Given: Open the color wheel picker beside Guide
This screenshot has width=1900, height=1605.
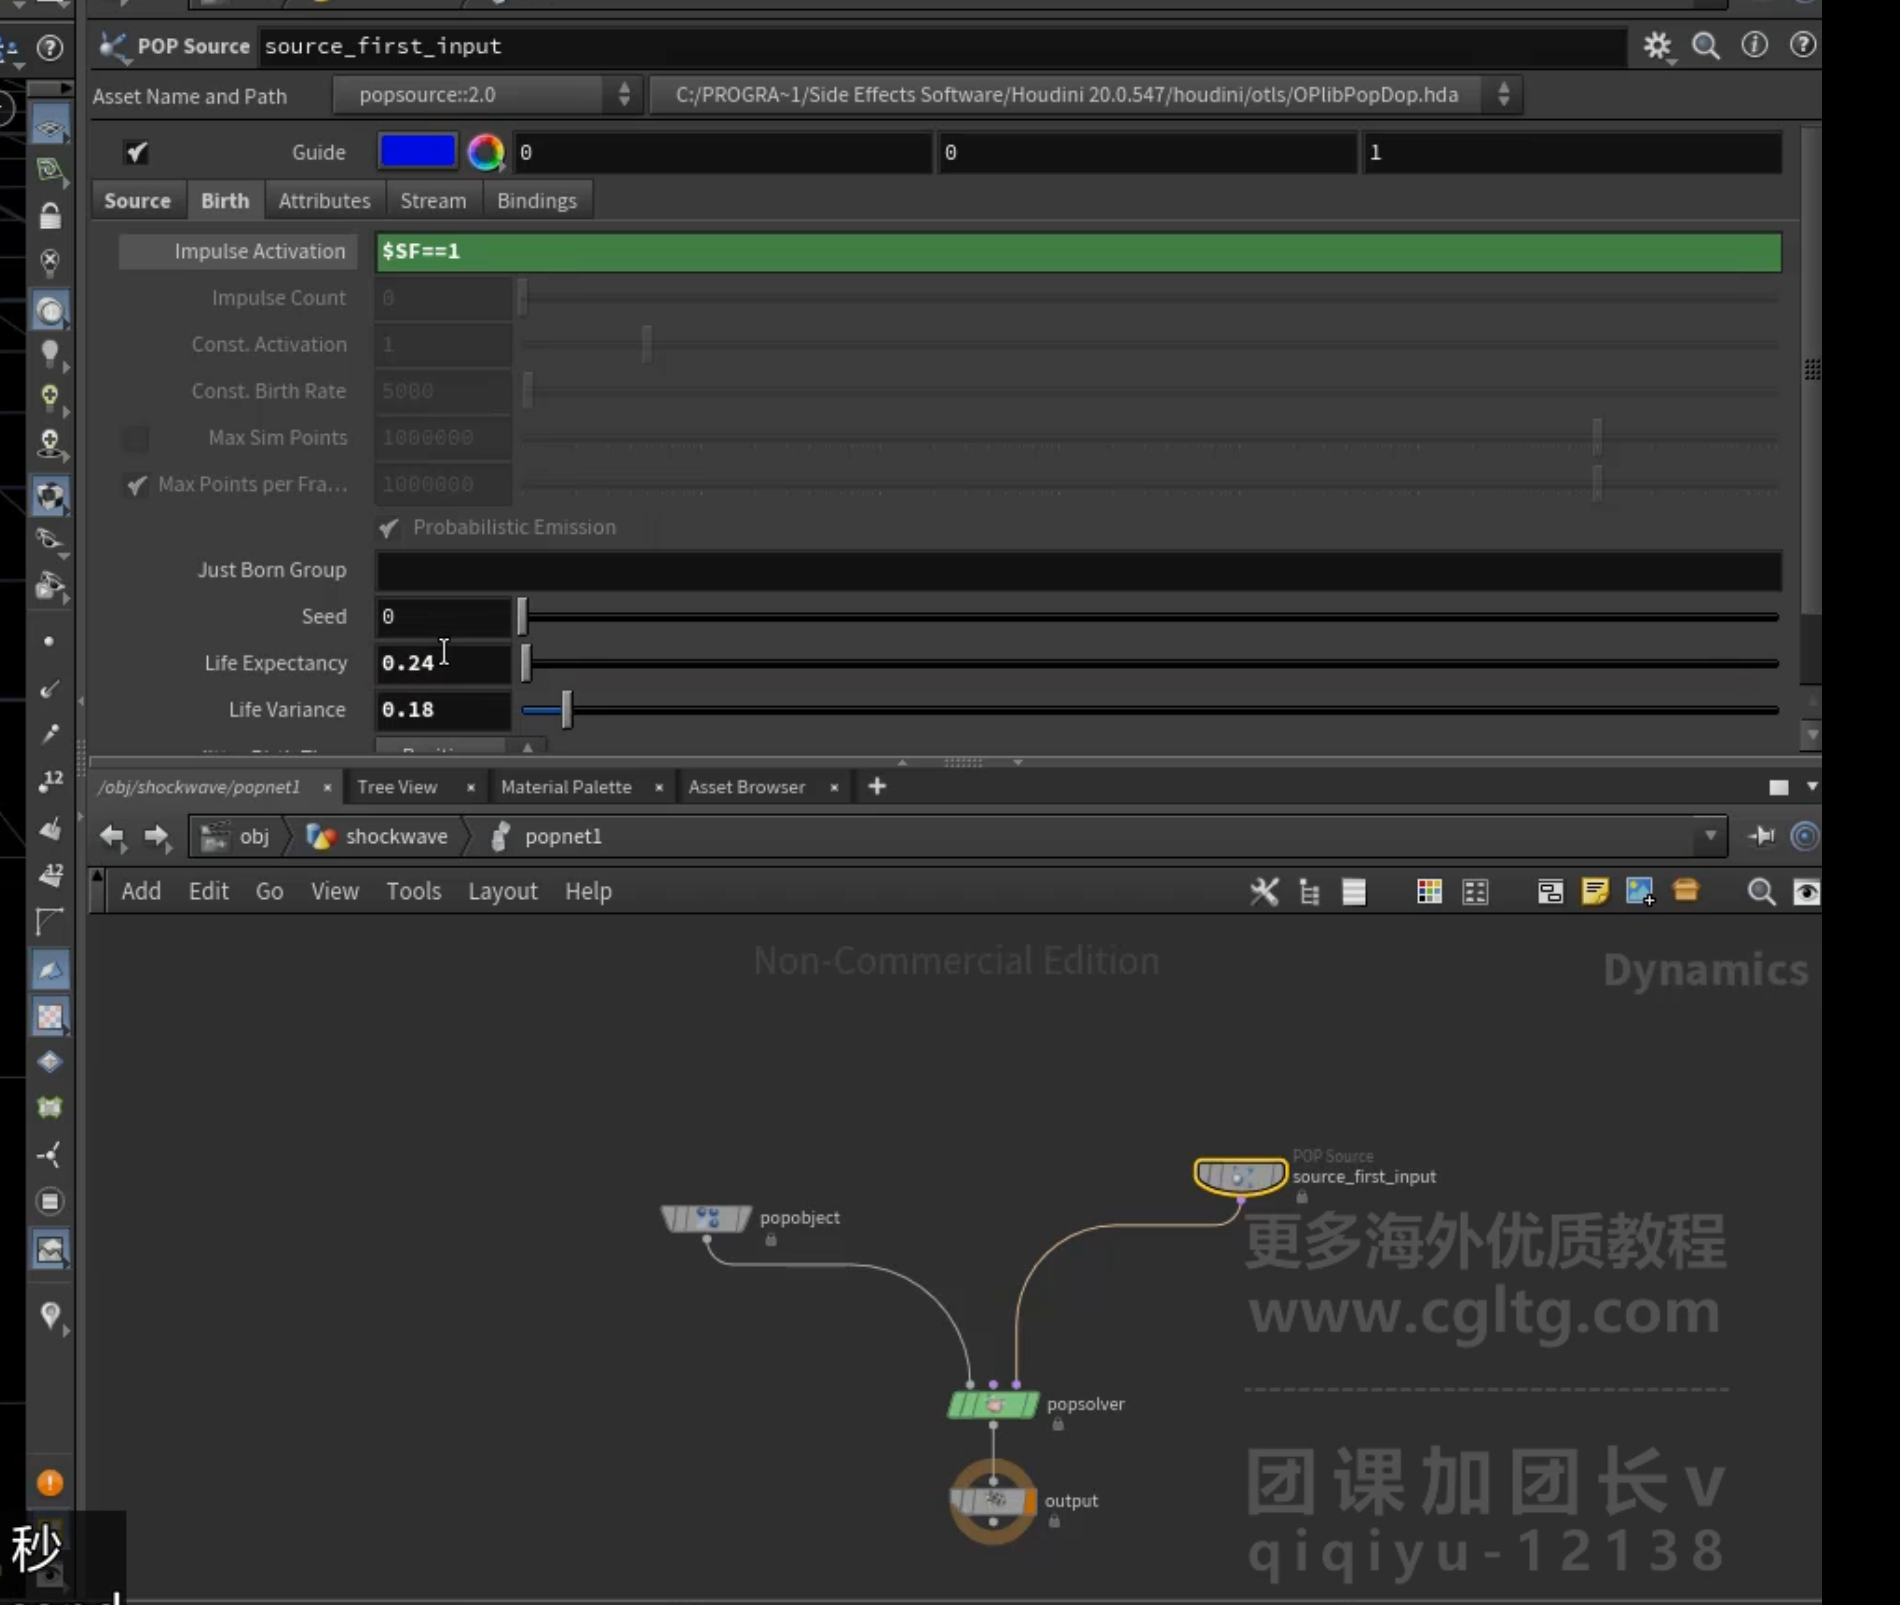Looking at the screenshot, I should [x=486, y=152].
